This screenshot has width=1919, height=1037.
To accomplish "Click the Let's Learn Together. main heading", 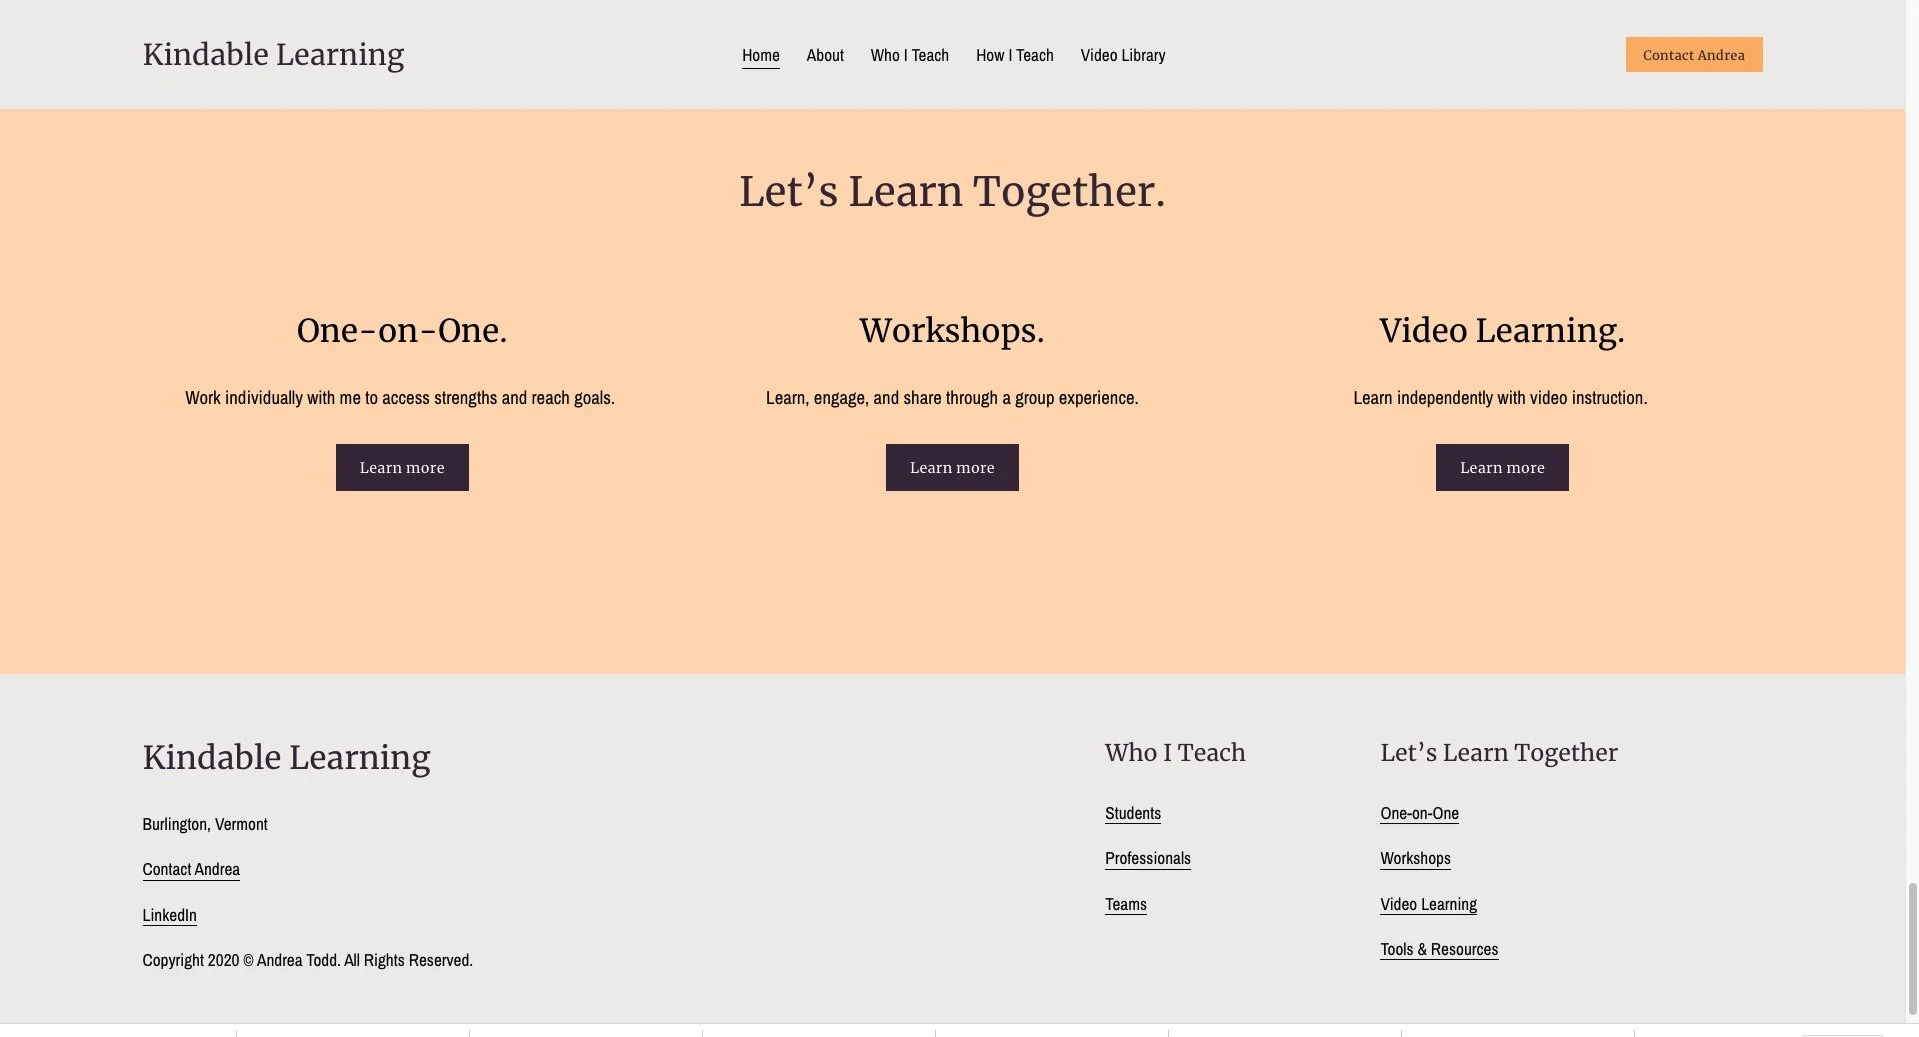I will (952, 191).
